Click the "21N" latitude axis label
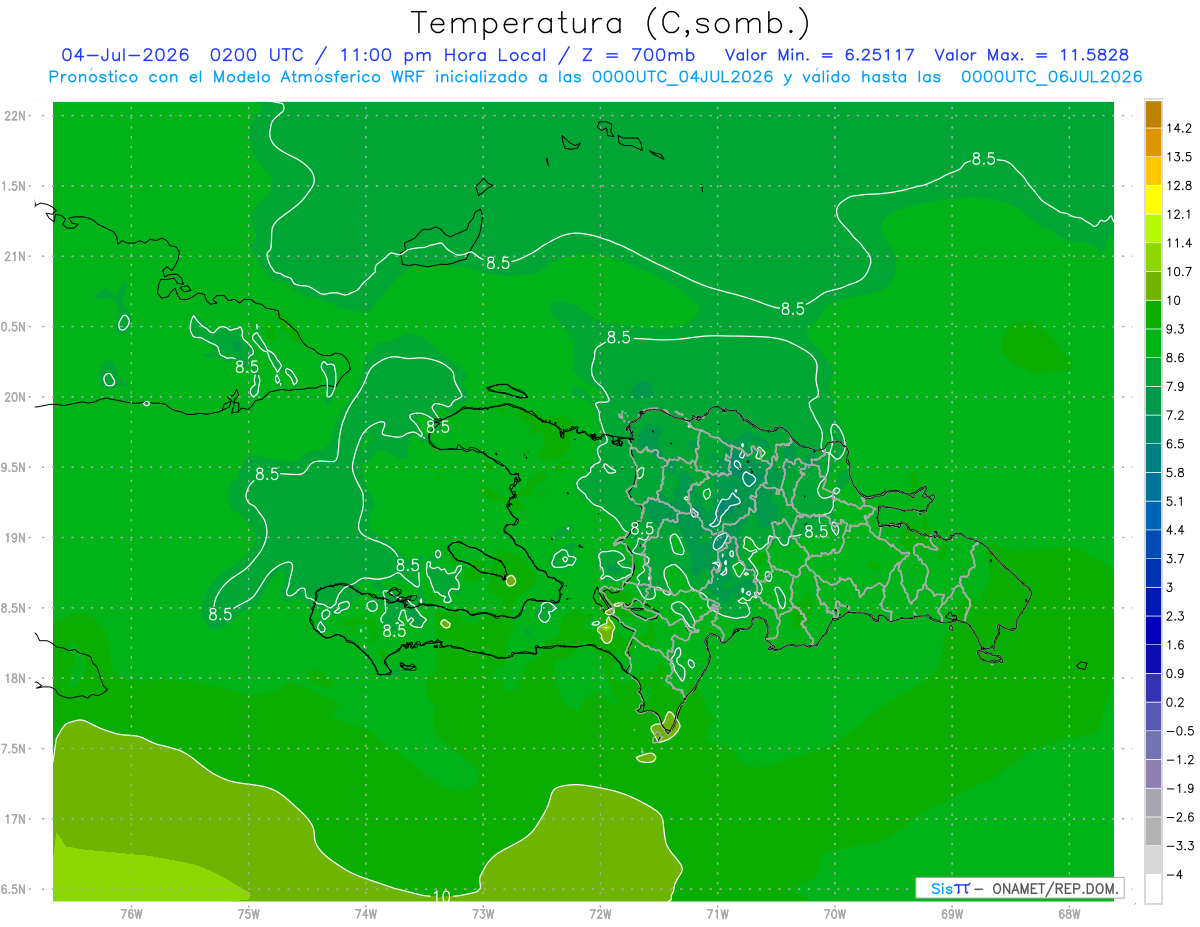The width and height of the screenshot is (1200, 927). pyautogui.click(x=15, y=256)
